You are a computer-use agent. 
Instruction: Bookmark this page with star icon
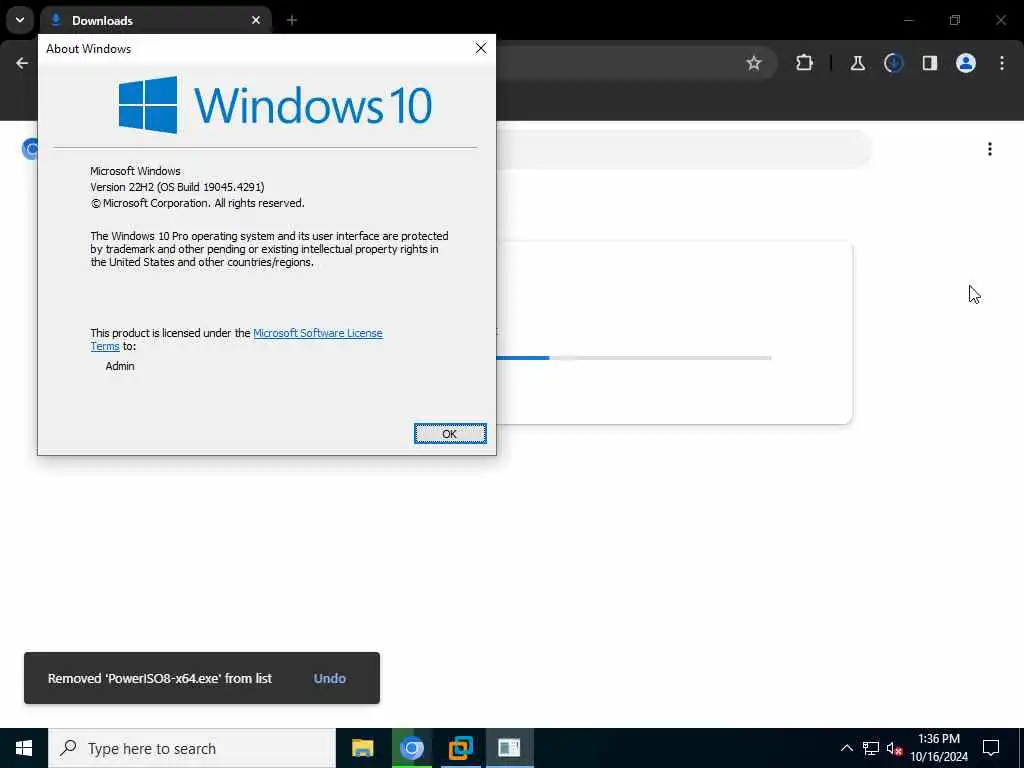(x=754, y=63)
